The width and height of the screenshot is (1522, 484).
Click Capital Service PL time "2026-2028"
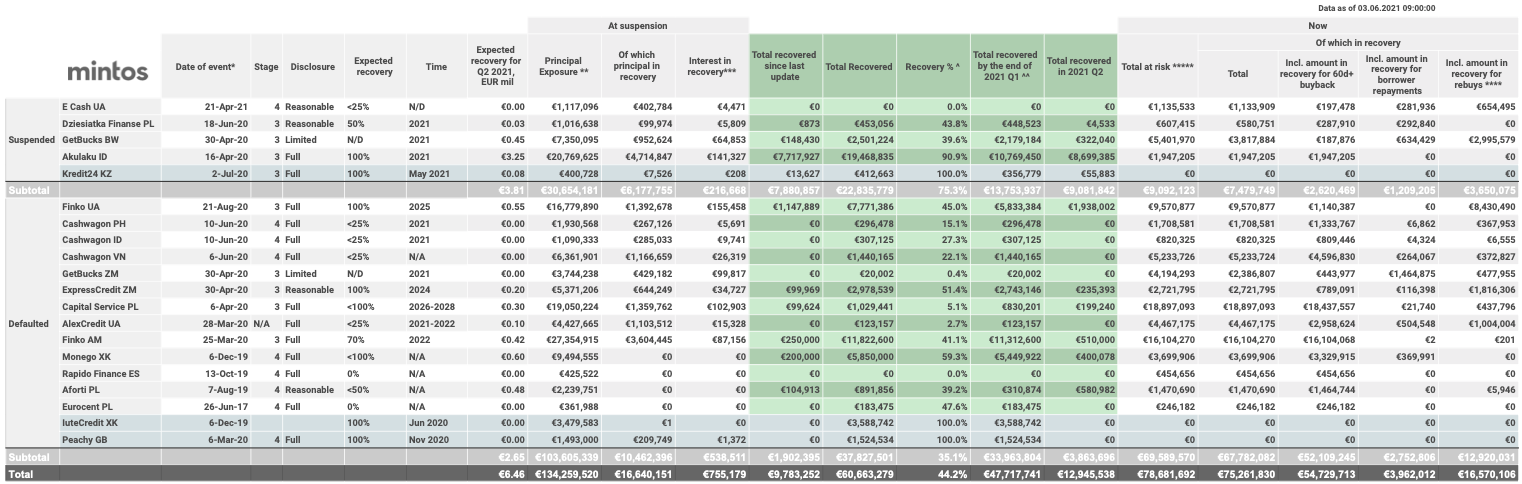430,306
